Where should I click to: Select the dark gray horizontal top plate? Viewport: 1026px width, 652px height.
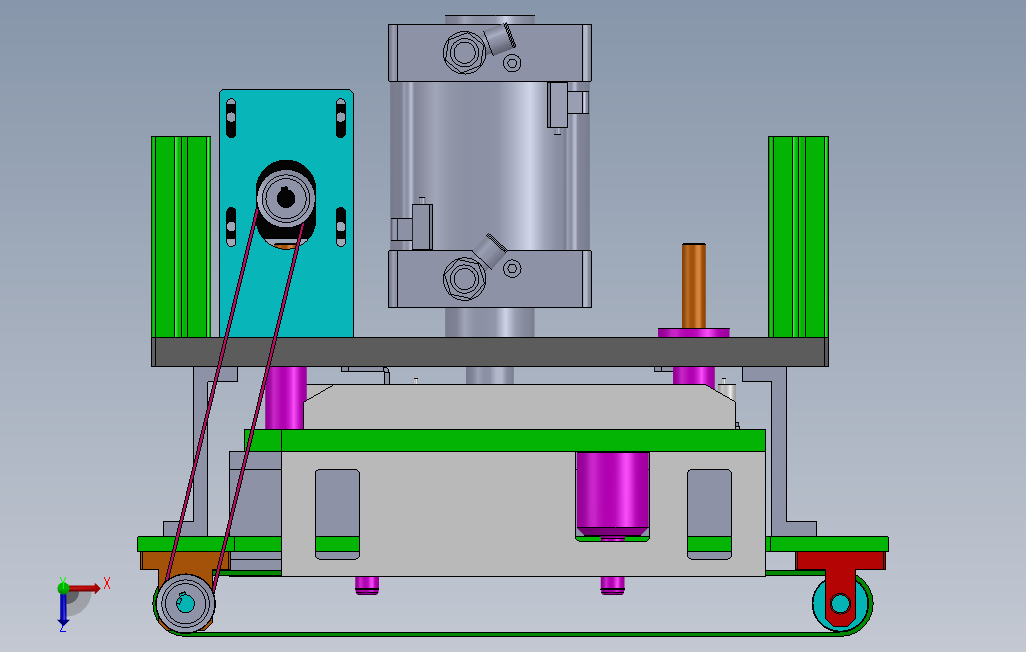coord(489,352)
